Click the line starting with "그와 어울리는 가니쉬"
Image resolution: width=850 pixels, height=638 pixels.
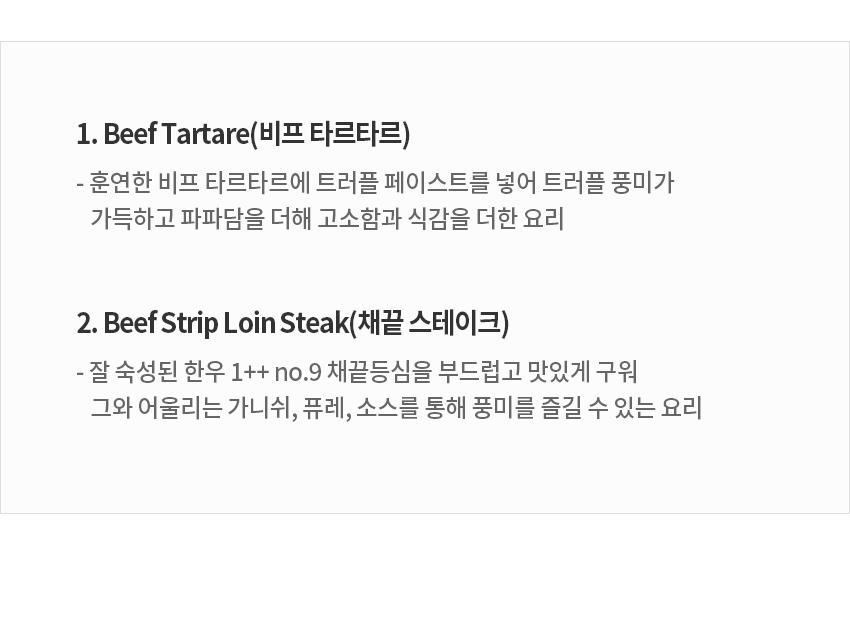tap(396, 407)
